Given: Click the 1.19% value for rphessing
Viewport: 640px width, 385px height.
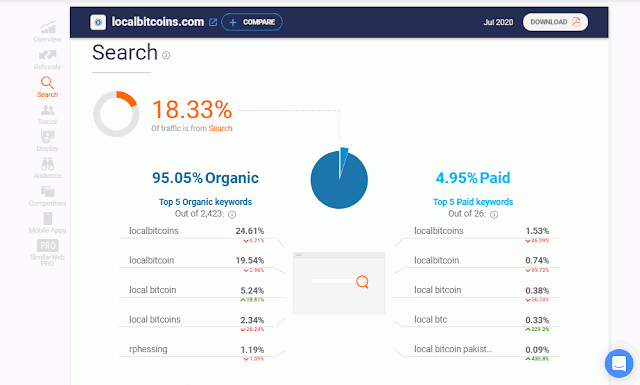Looking at the screenshot, I should pyautogui.click(x=252, y=350).
